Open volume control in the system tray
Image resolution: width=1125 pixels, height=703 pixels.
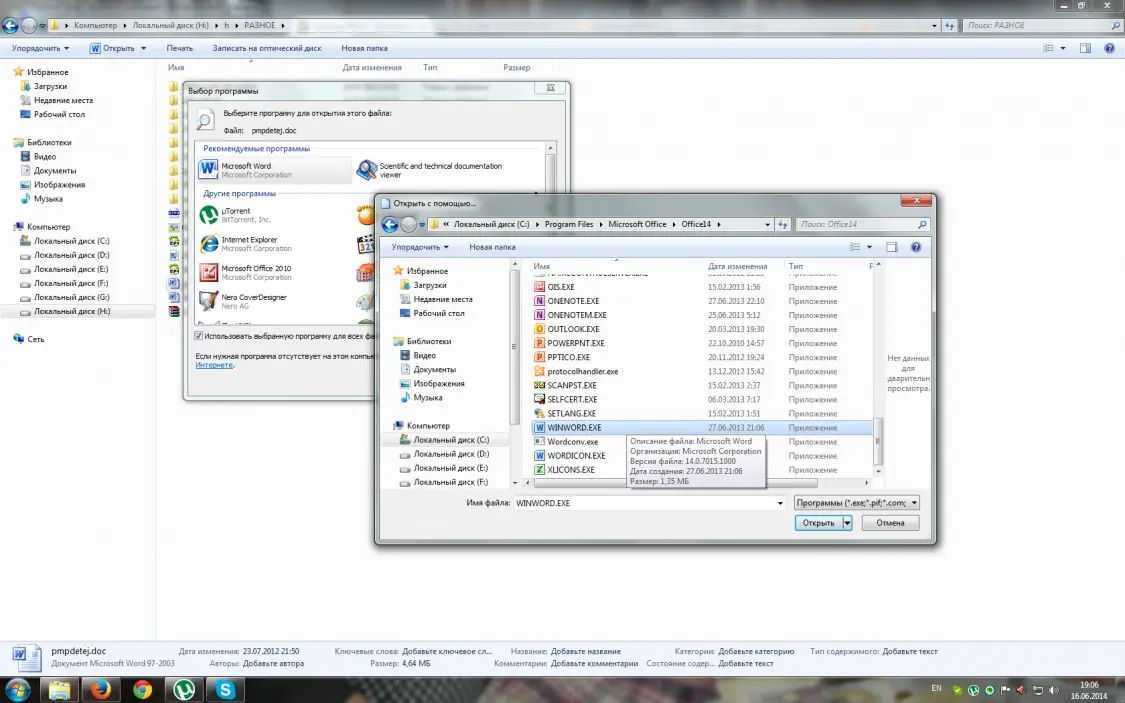pyautogui.click(x=1053, y=690)
